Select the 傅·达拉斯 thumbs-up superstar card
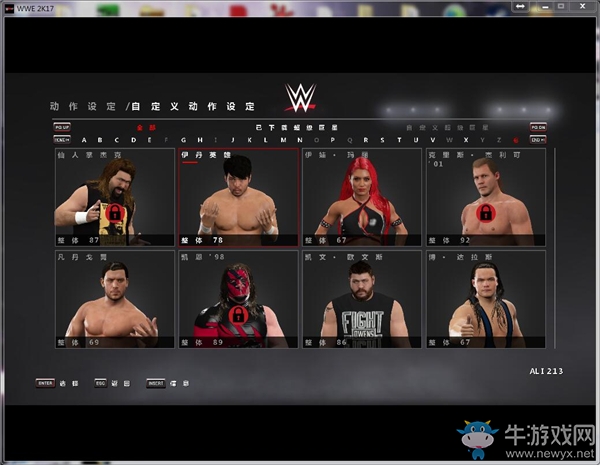 (486, 299)
